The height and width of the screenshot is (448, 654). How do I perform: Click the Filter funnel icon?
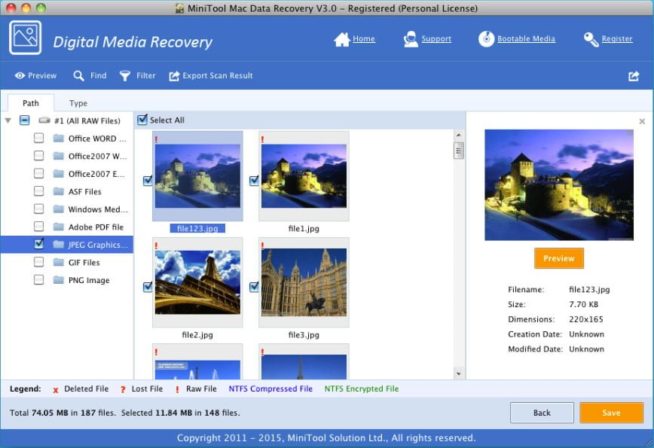point(125,76)
